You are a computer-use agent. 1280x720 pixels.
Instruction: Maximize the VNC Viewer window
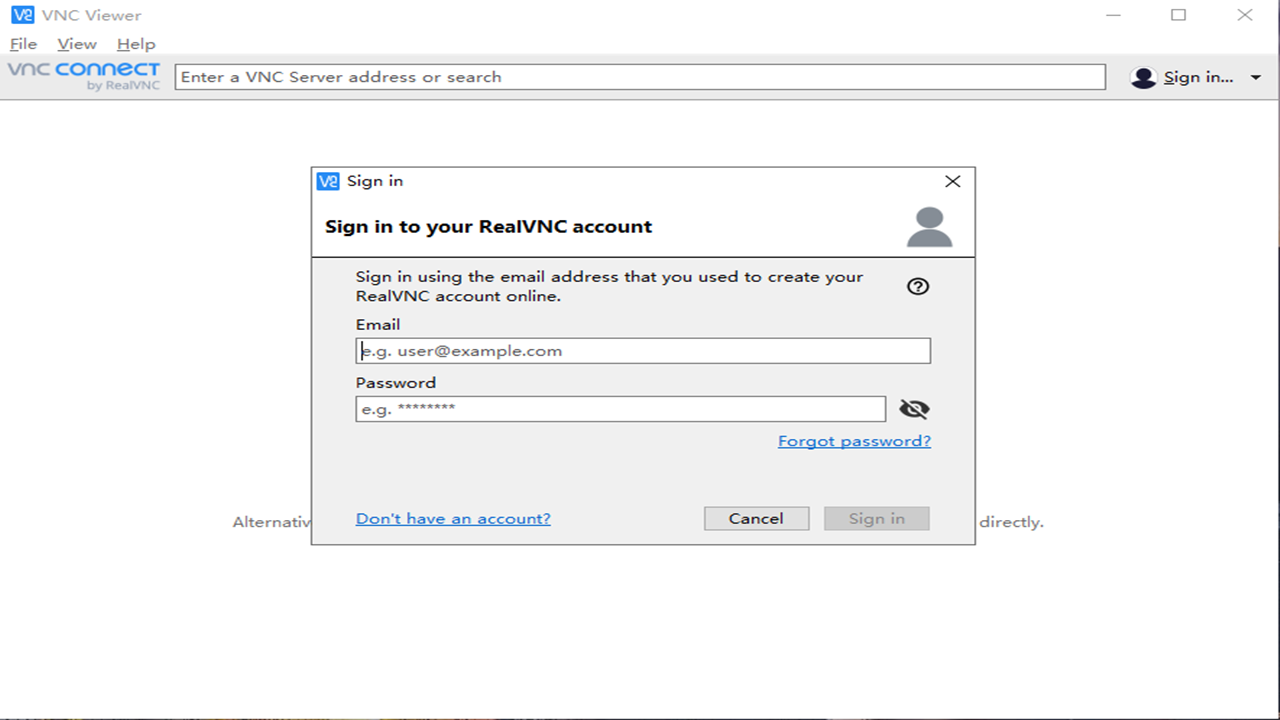1179,15
